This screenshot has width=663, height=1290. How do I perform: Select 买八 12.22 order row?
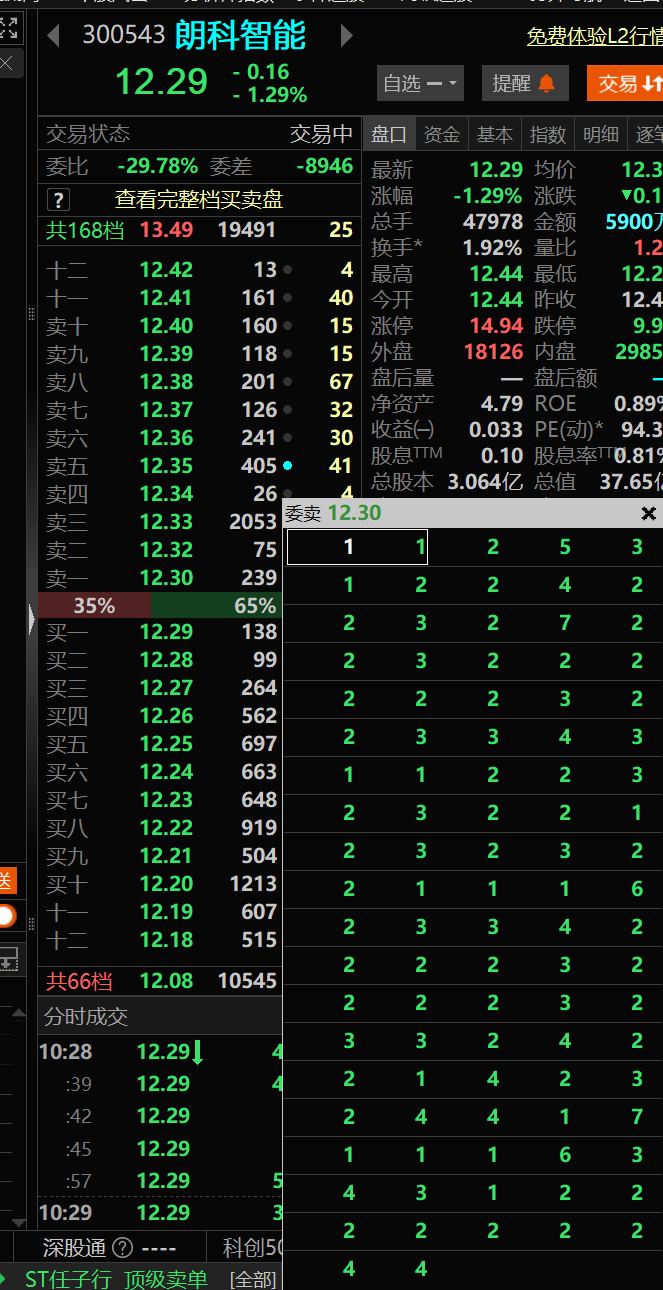click(161, 828)
